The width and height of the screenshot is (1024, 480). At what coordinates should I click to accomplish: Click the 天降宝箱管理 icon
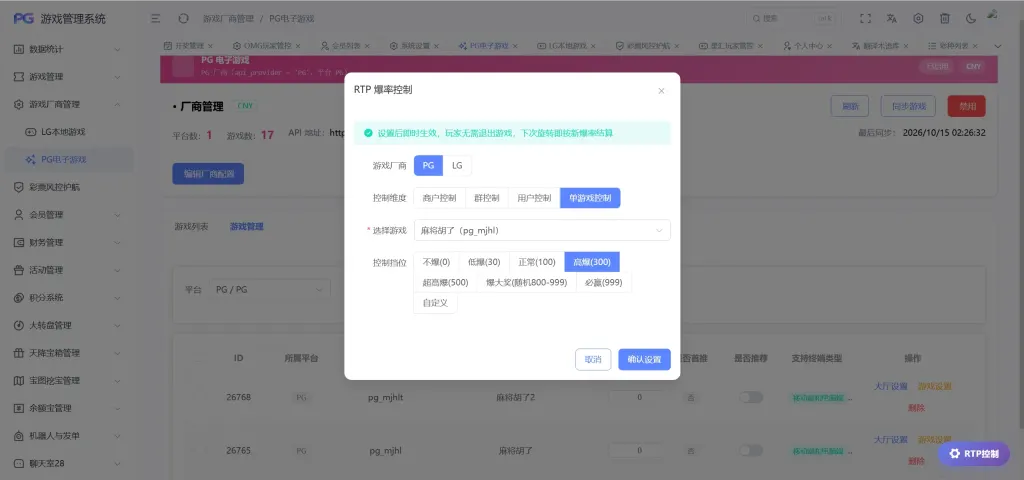tap(19, 353)
